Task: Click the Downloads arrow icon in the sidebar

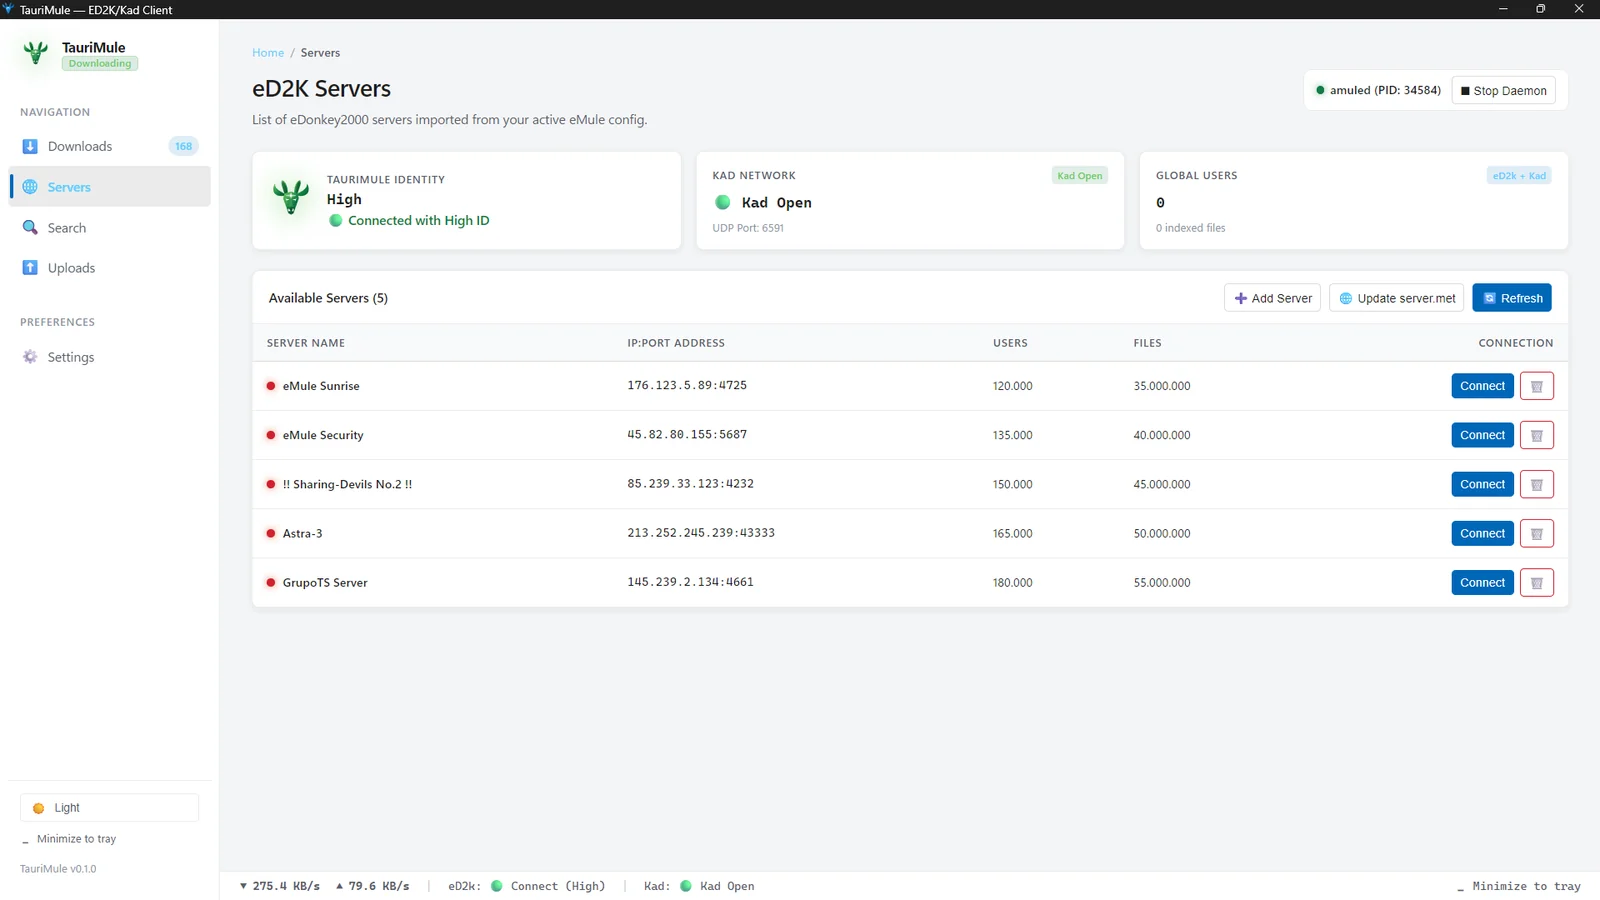Action: pos(30,146)
